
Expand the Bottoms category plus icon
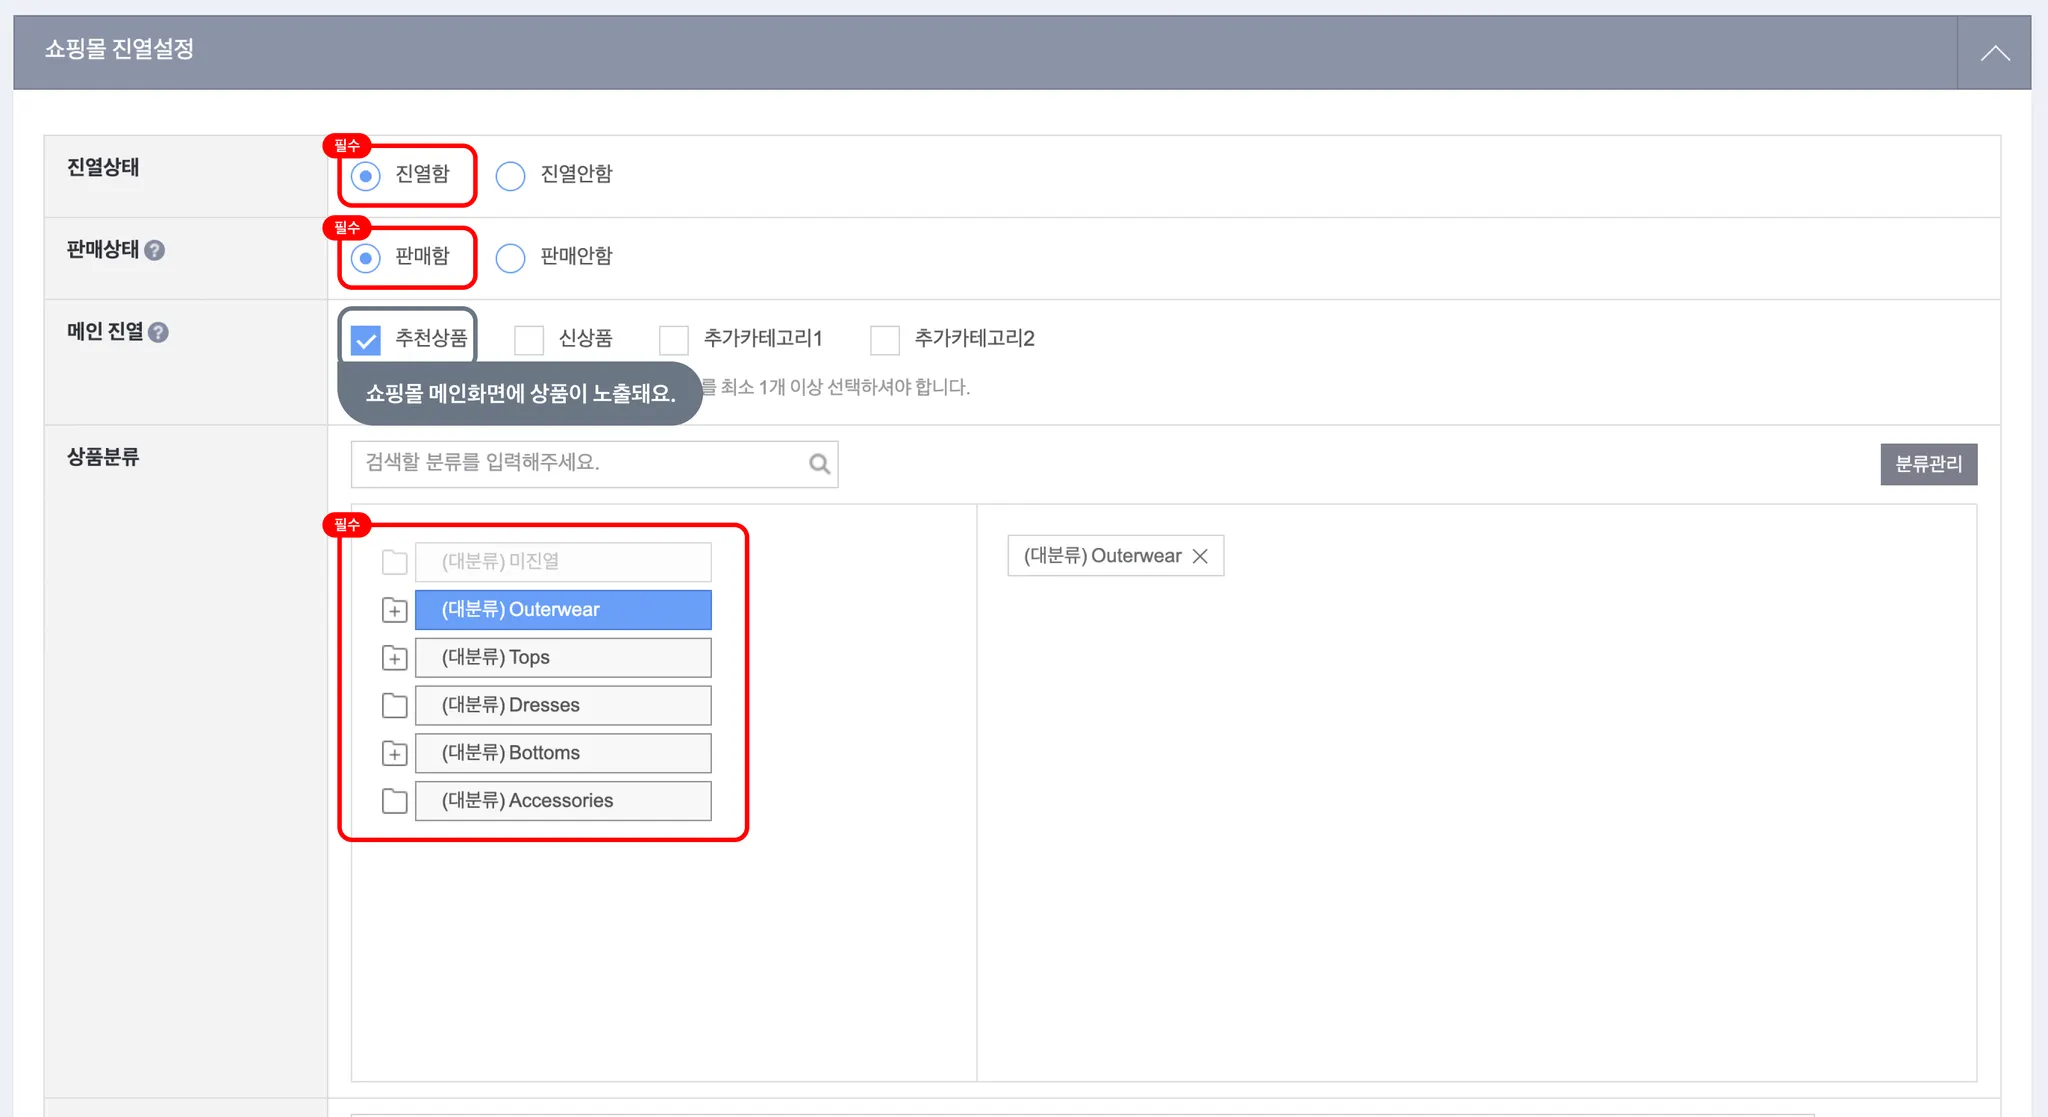pyautogui.click(x=395, y=753)
